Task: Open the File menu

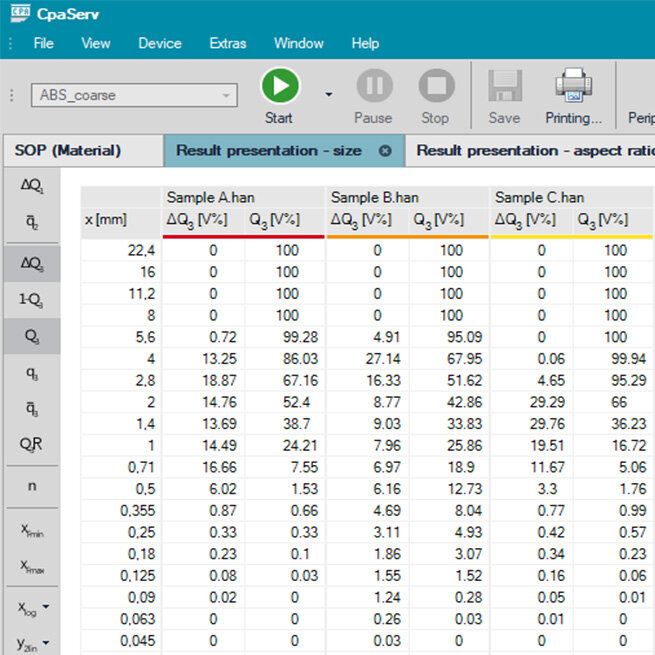Action: (x=43, y=43)
